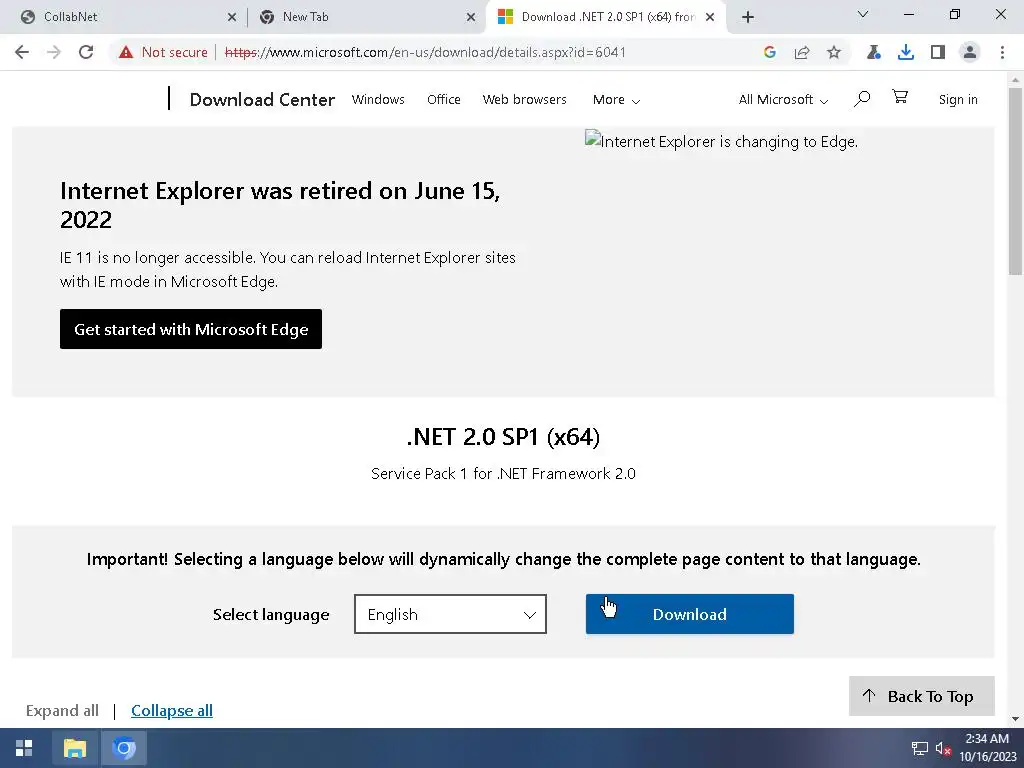Click the '.NET 2.0 SP1 (x64)' heading
The image size is (1024, 768).
[503, 437]
